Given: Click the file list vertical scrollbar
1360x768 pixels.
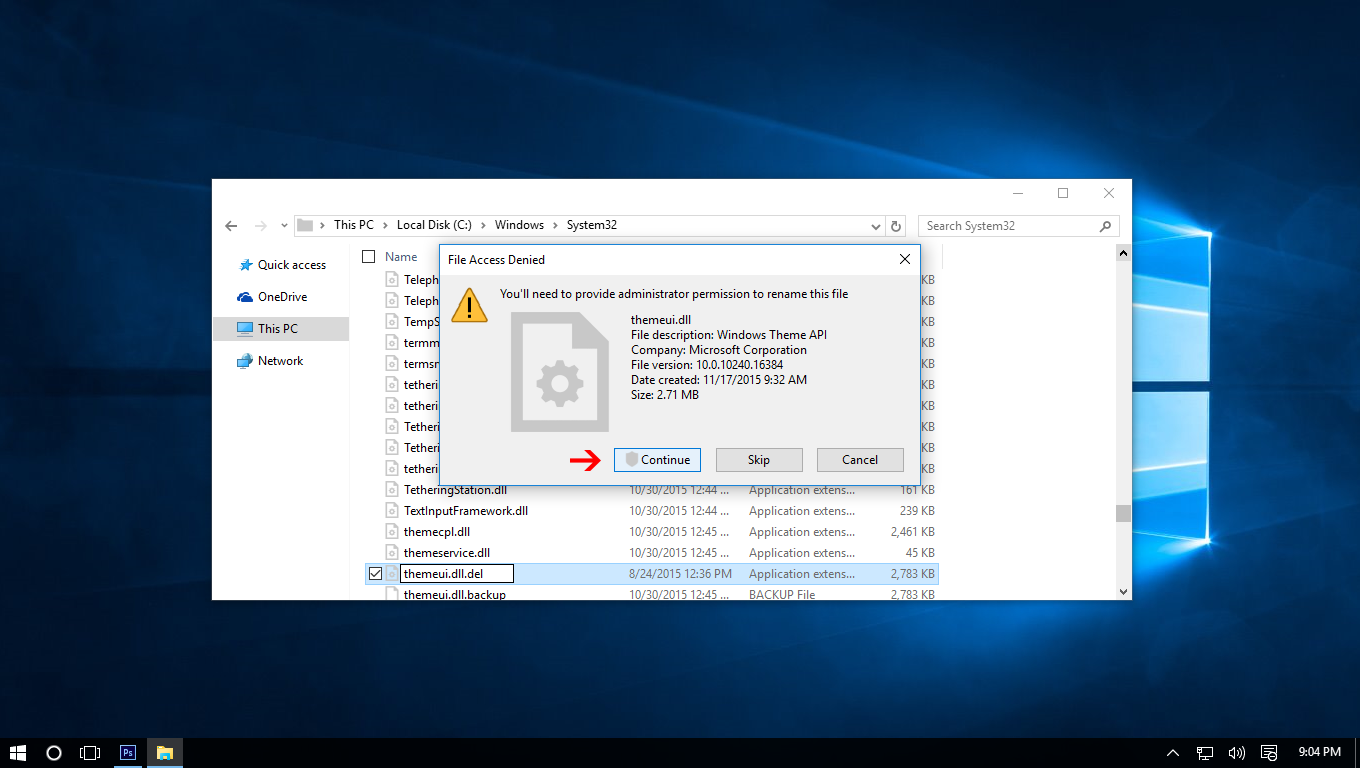Looking at the screenshot, I should point(1122,513).
